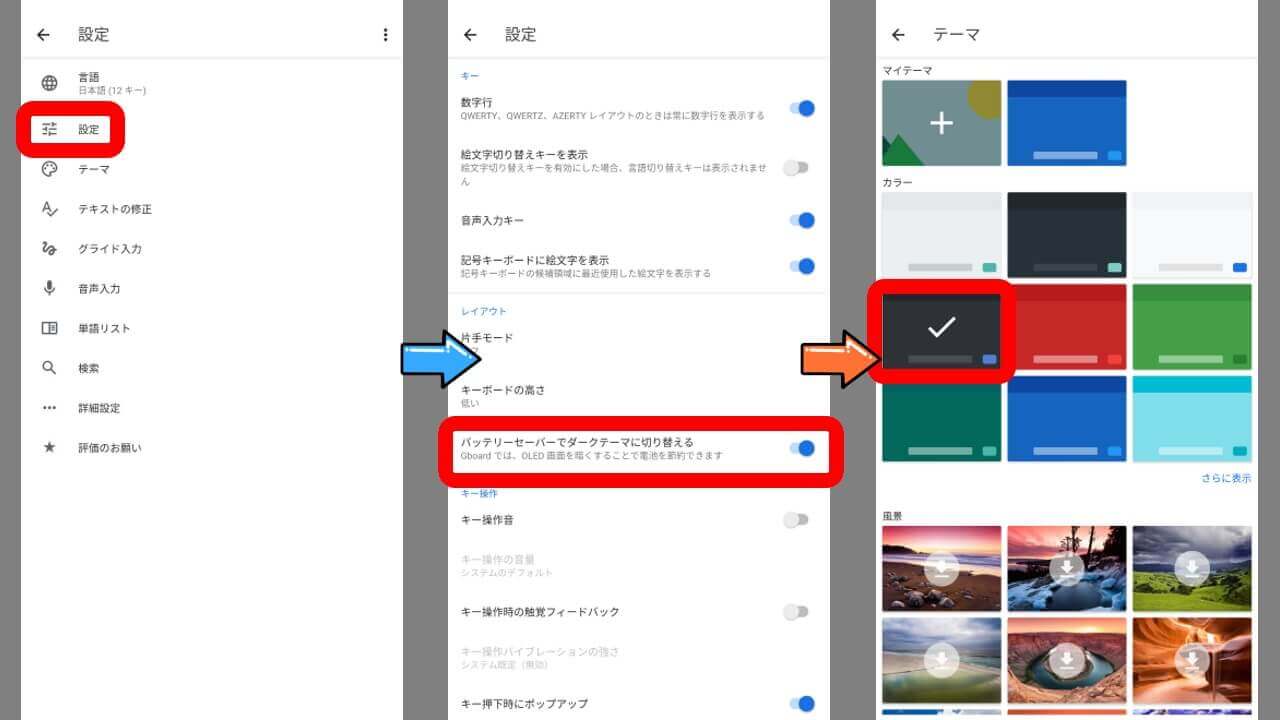1280x720 pixels.
Task: Open the テキストの修正 menu item
Action: coord(115,209)
